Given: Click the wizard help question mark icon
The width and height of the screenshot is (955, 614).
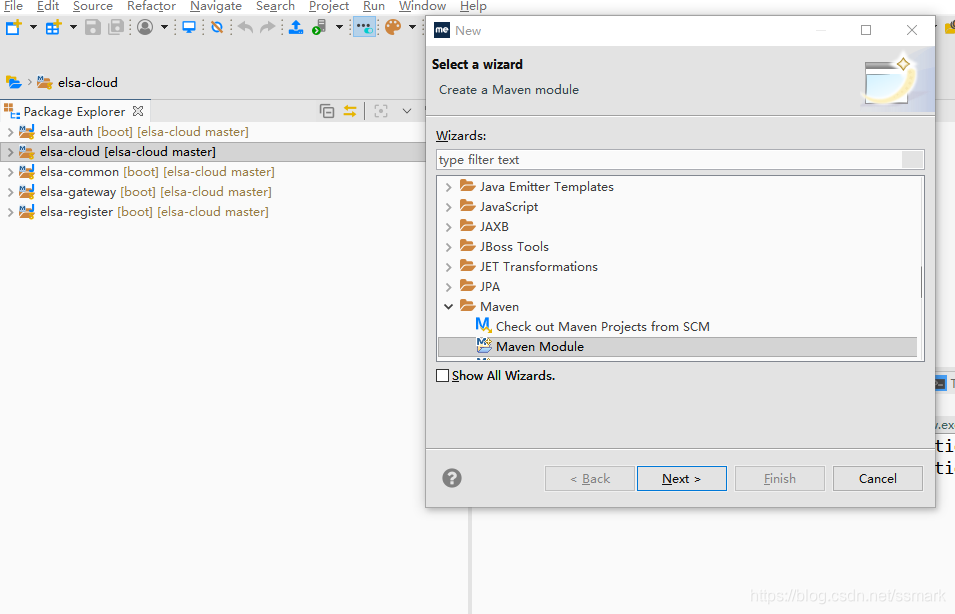Looking at the screenshot, I should click(452, 478).
